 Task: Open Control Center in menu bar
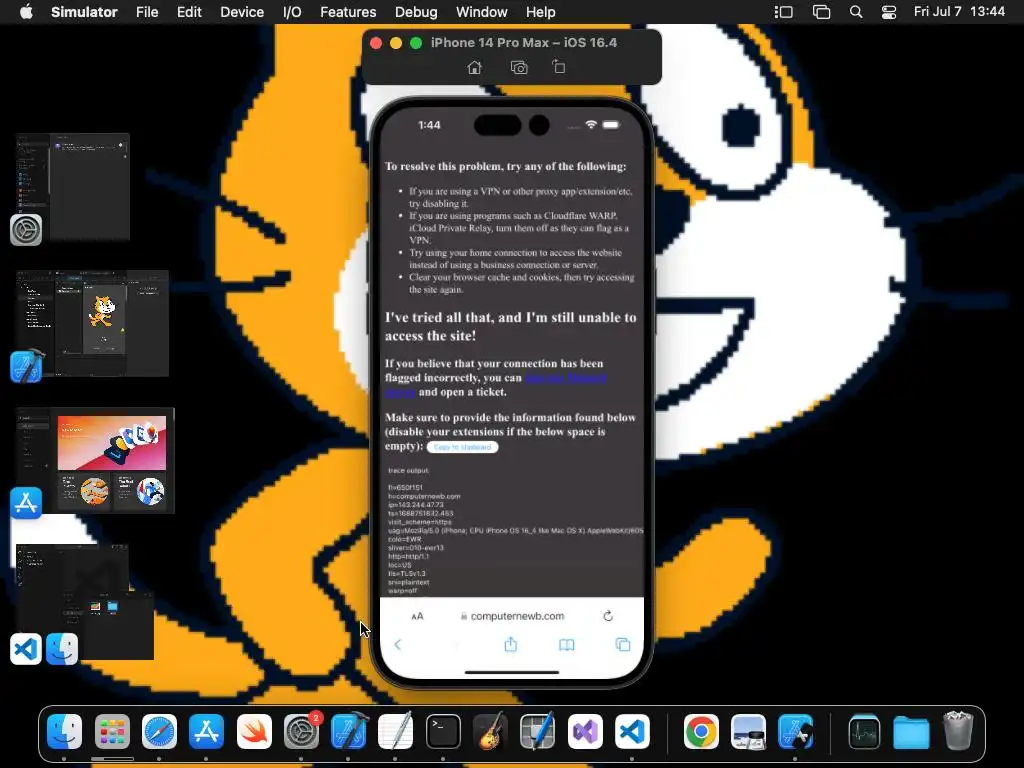pyautogui.click(x=889, y=12)
